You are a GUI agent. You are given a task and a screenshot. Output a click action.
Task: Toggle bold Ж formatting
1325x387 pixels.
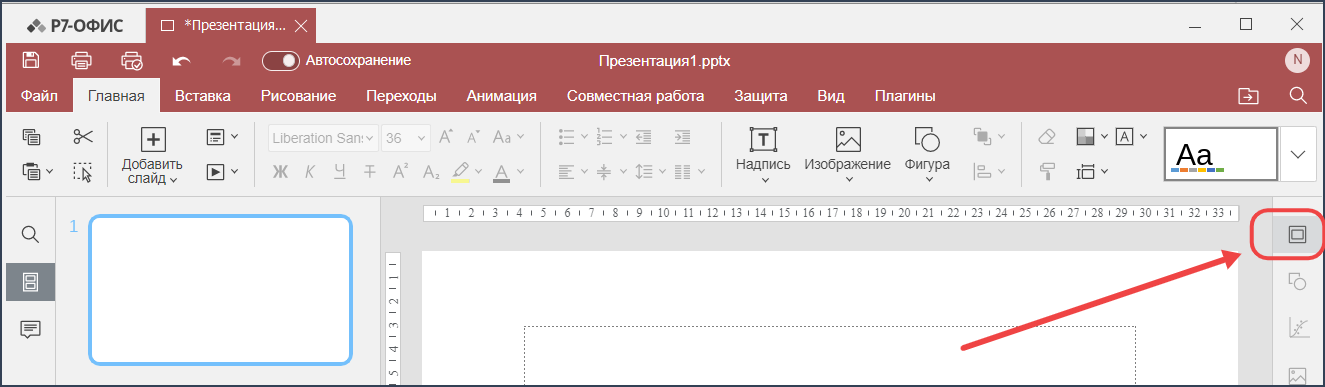(281, 172)
